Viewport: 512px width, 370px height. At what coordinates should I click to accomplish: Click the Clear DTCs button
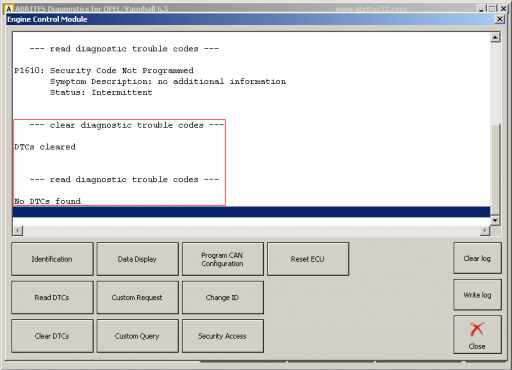tap(52, 336)
